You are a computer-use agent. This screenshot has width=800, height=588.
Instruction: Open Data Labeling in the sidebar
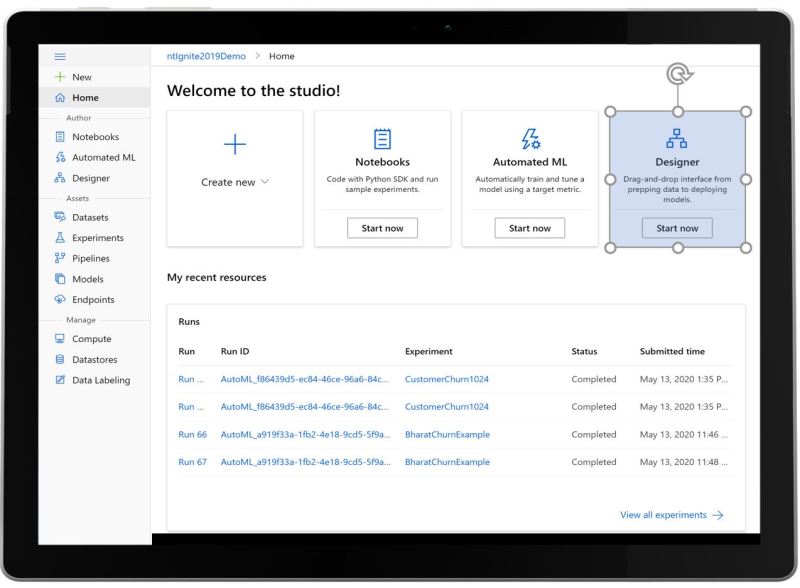(x=94, y=380)
